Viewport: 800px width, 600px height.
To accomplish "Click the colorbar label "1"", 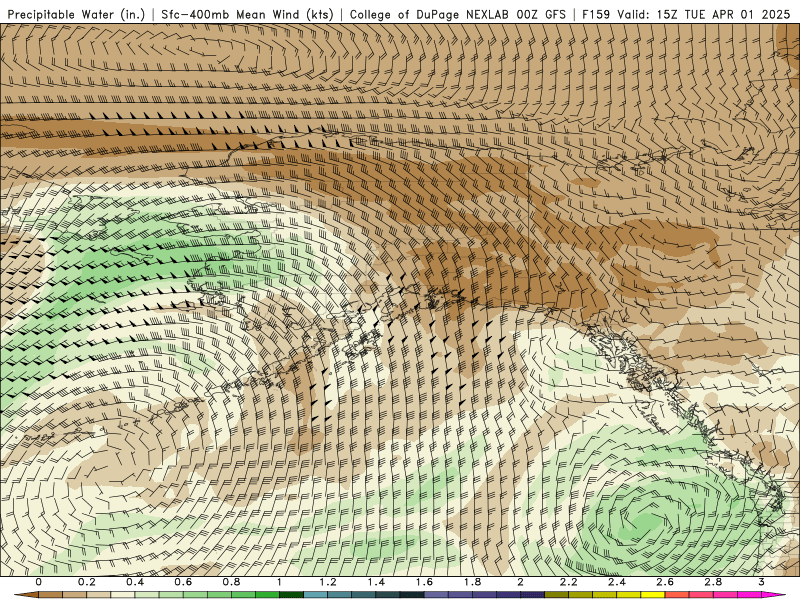I will [280, 582].
